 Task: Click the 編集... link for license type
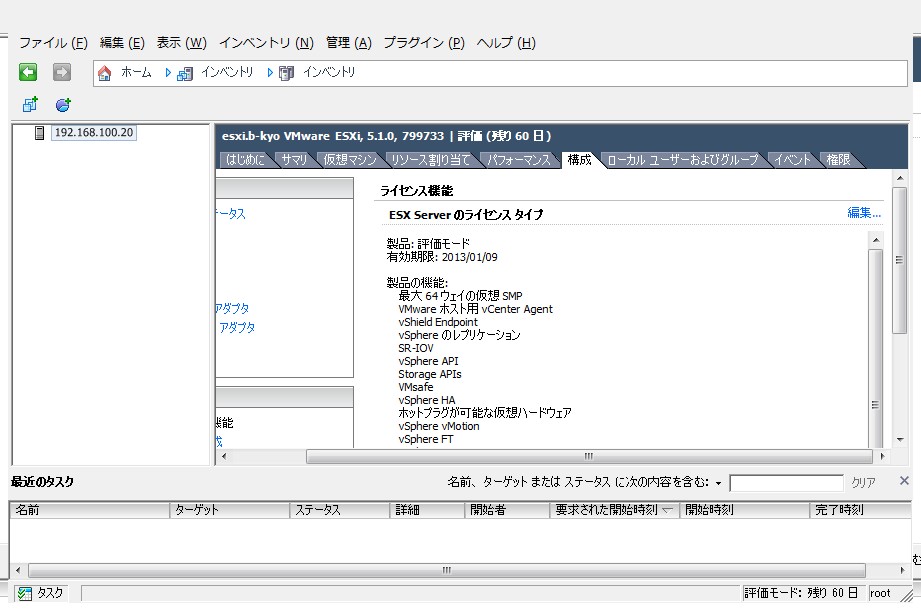[x=864, y=213]
